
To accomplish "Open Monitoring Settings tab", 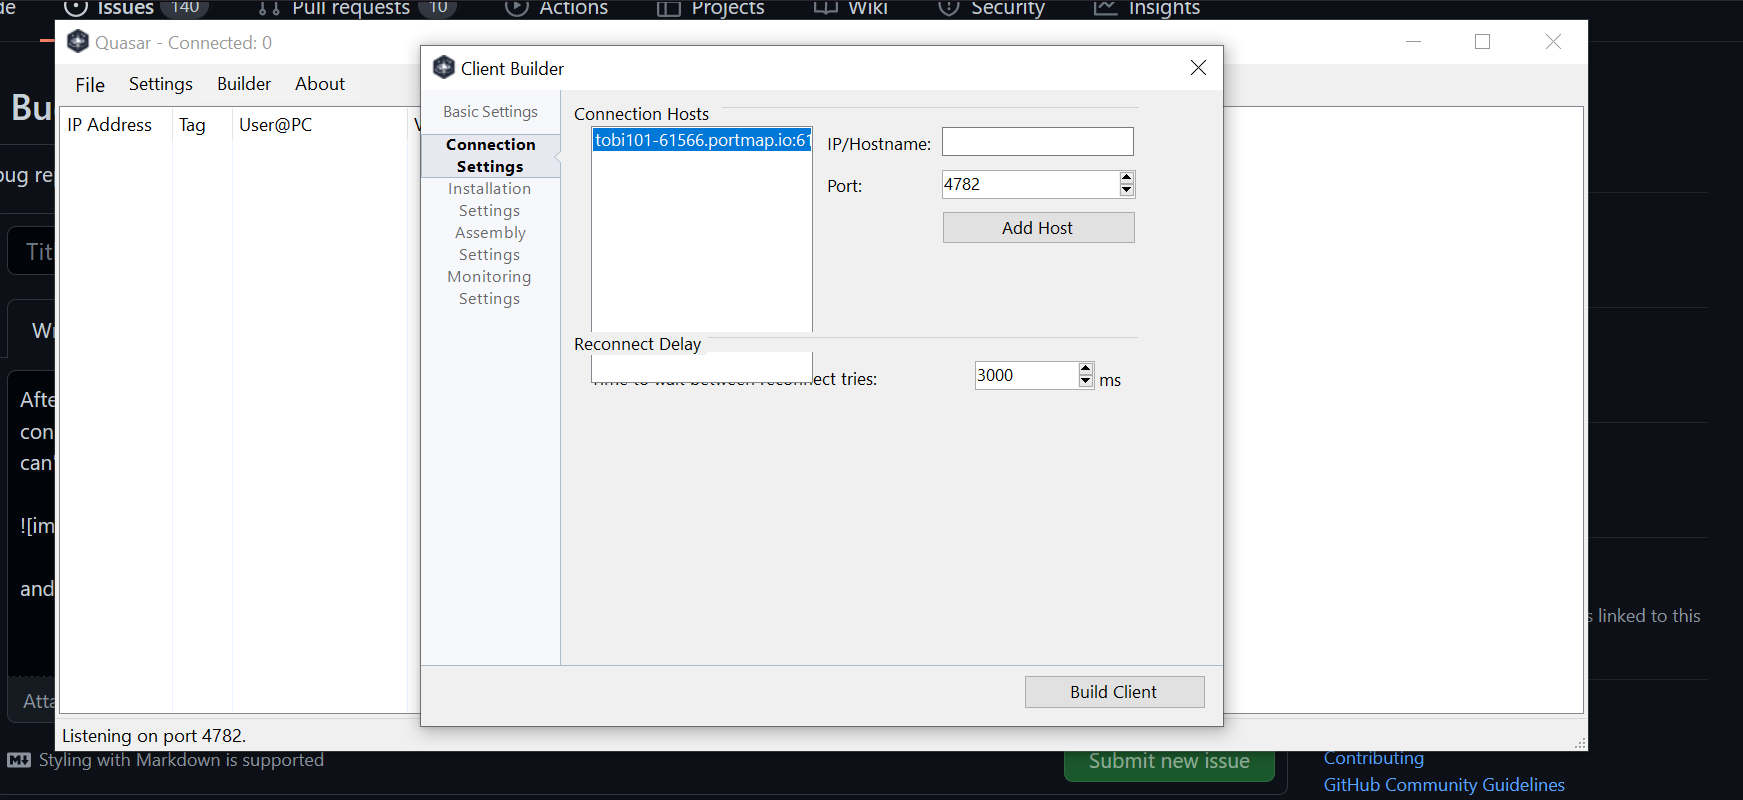I will 490,287.
